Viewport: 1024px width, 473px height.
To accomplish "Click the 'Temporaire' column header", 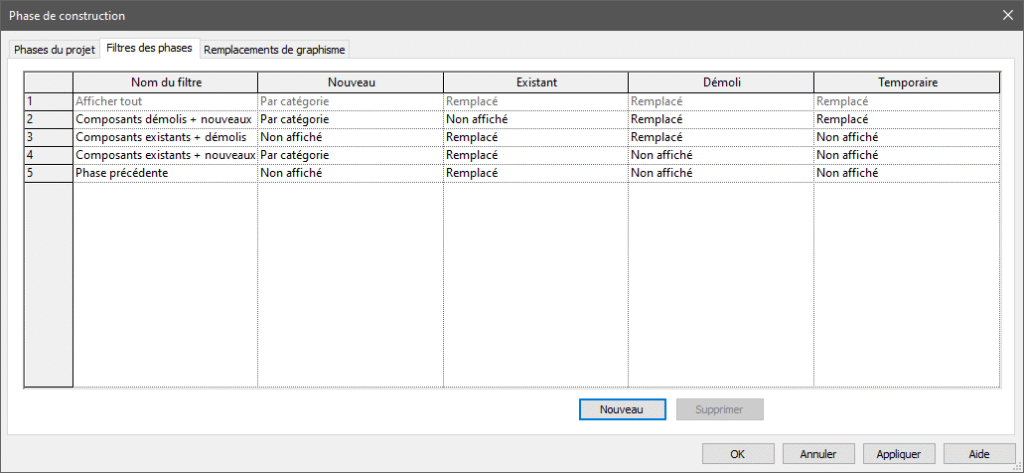I will 906,82.
